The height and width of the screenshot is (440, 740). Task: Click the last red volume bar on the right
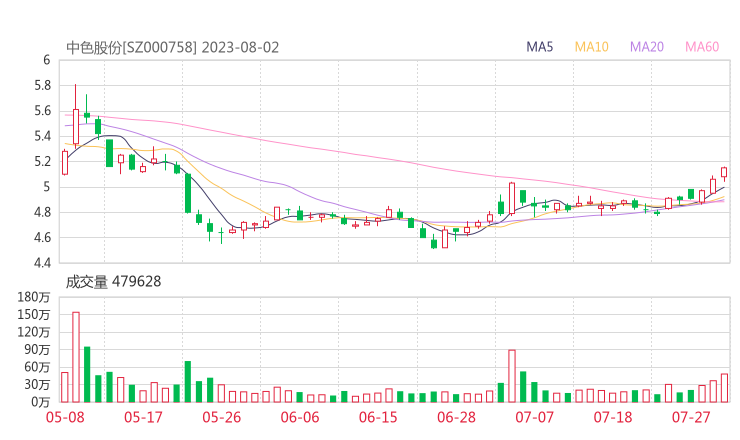pos(724,388)
